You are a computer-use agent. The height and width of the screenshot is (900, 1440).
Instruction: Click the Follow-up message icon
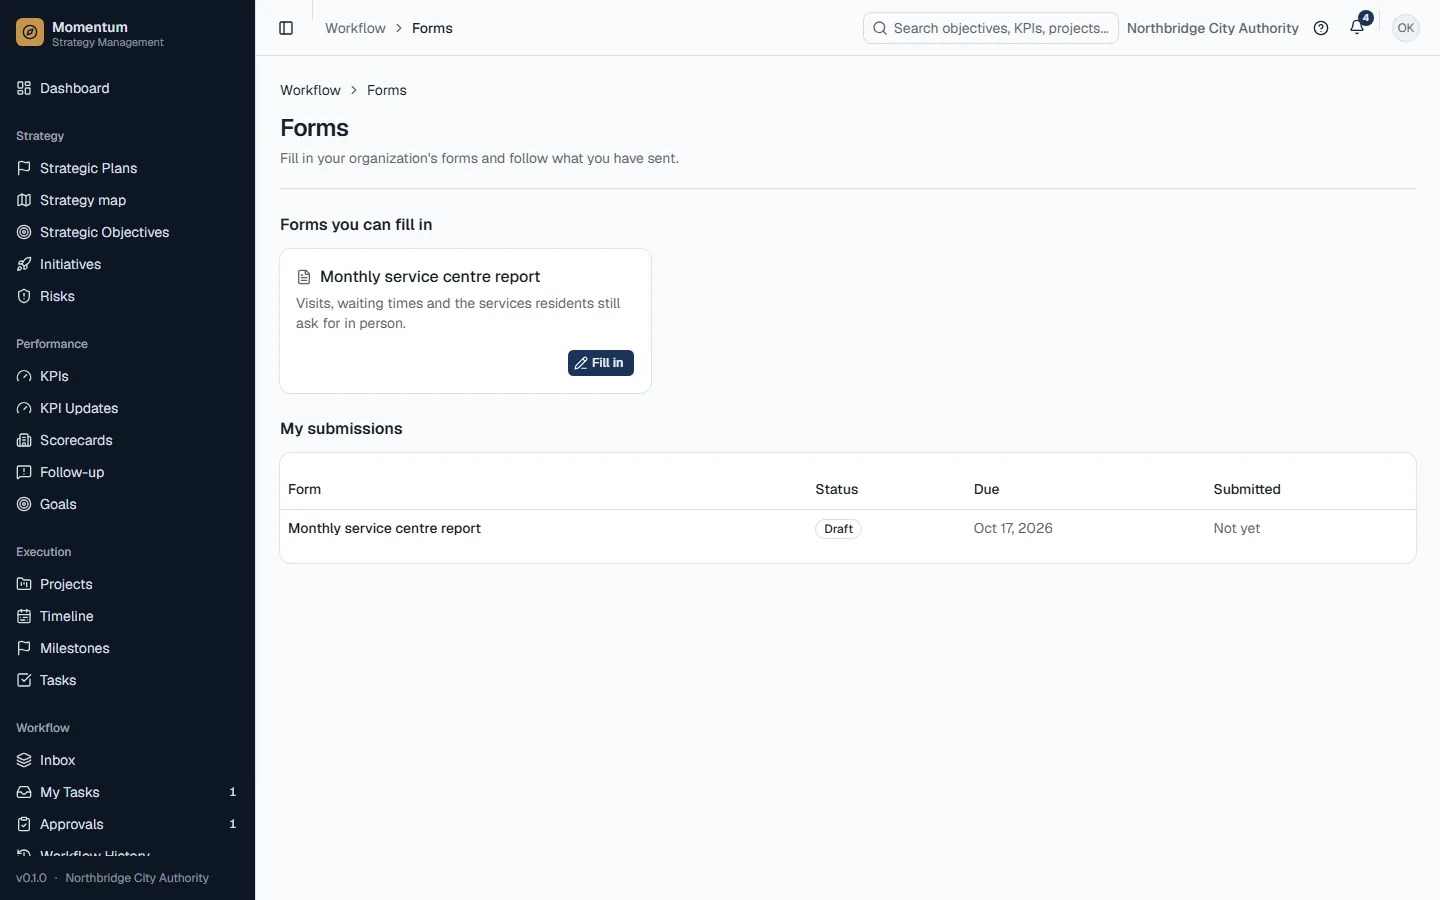pos(24,472)
